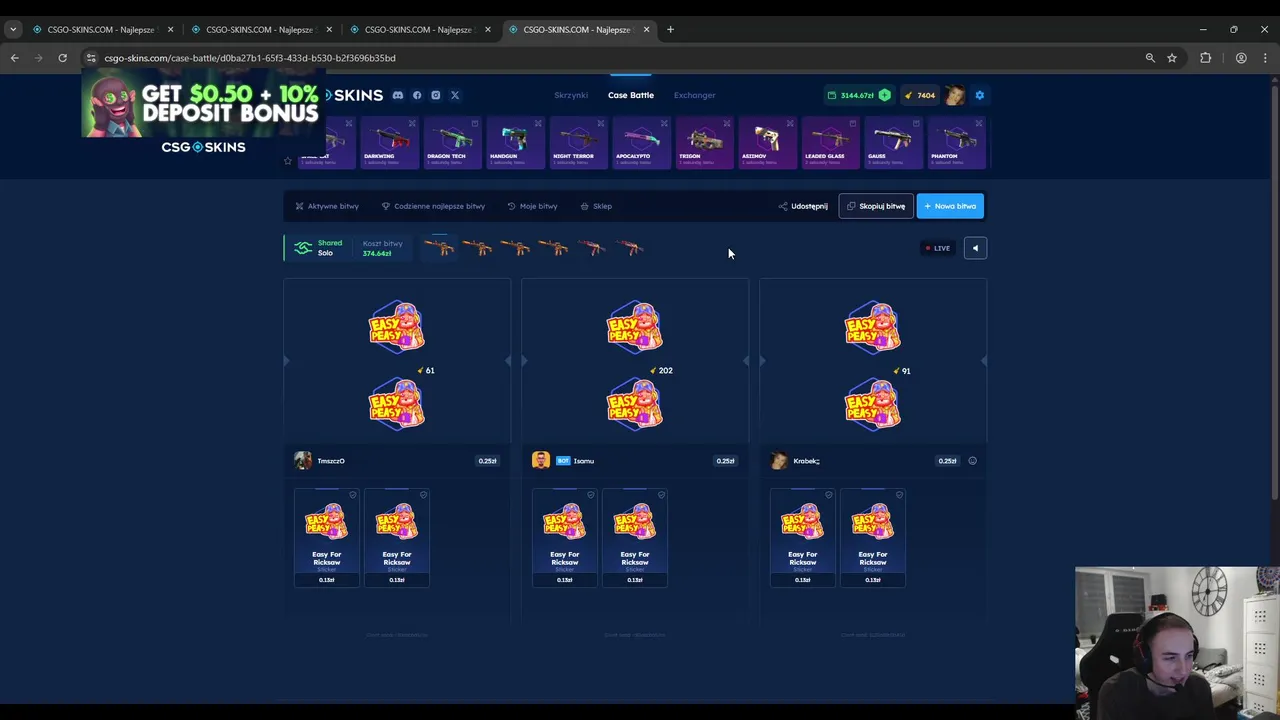Open the user profile avatar in the header
This screenshot has height=720, width=1280.
pyautogui.click(x=955, y=95)
